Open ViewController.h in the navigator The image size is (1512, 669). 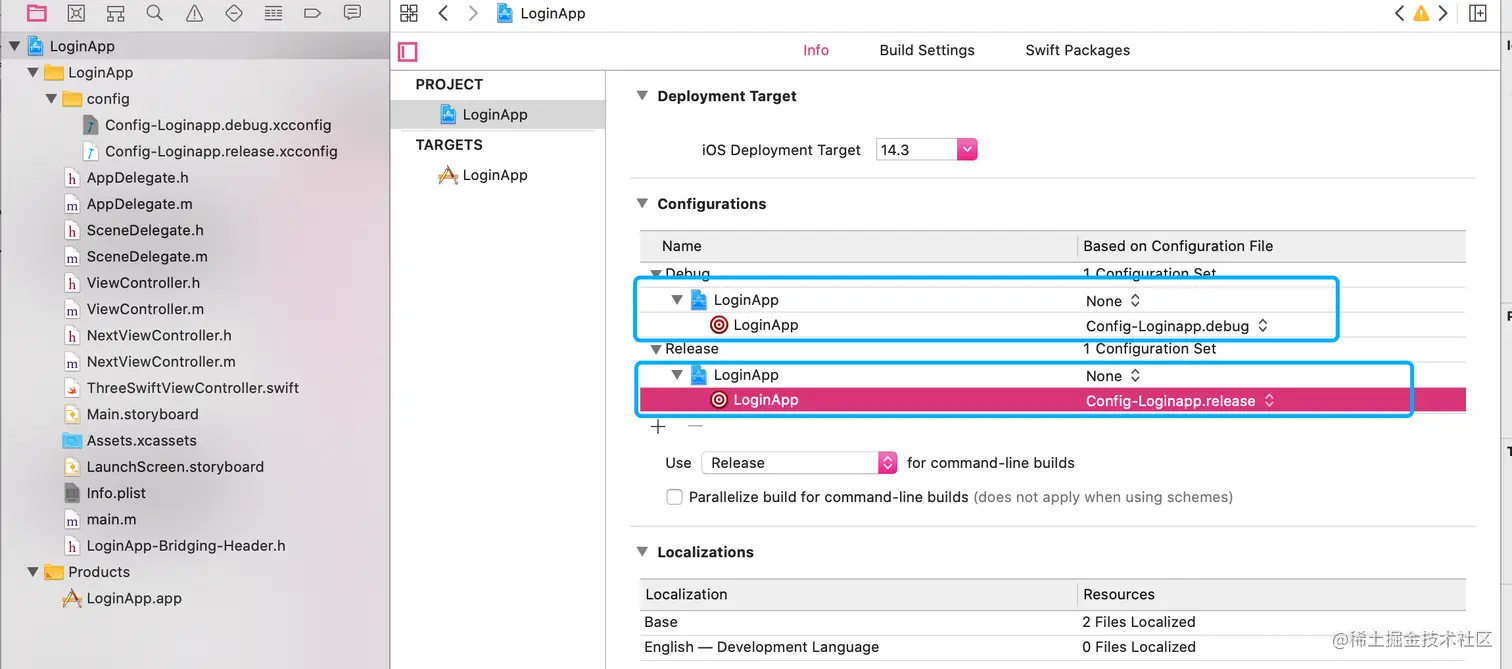[x=143, y=283]
